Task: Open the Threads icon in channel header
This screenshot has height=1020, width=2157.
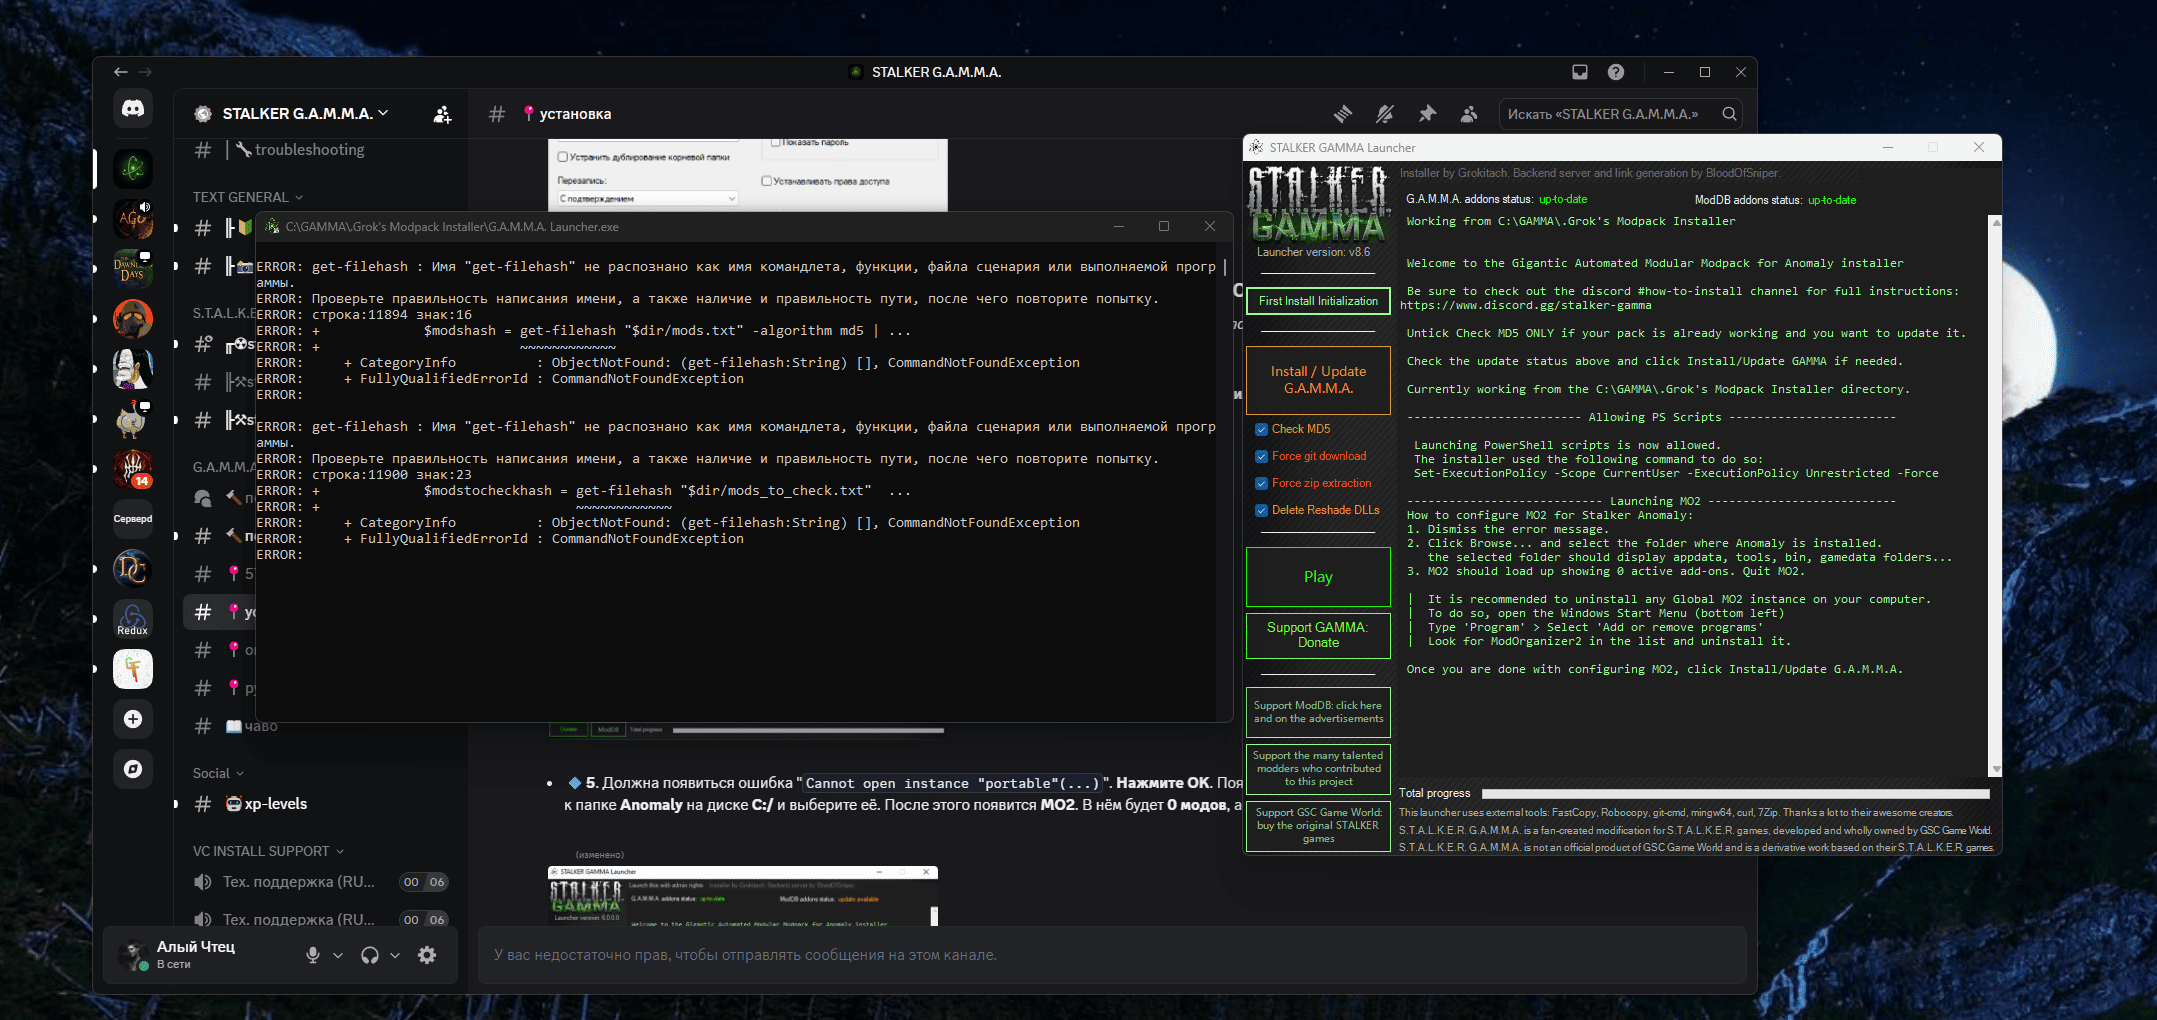Action: tap(1343, 114)
